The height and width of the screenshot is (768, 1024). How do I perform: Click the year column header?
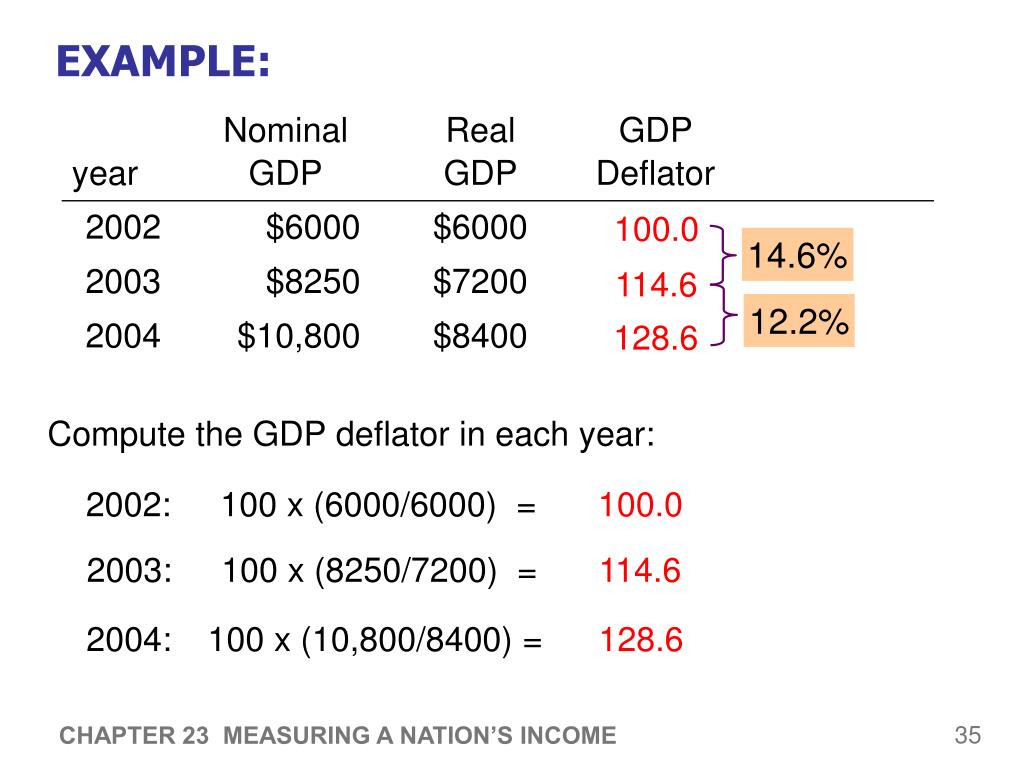click(x=105, y=175)
